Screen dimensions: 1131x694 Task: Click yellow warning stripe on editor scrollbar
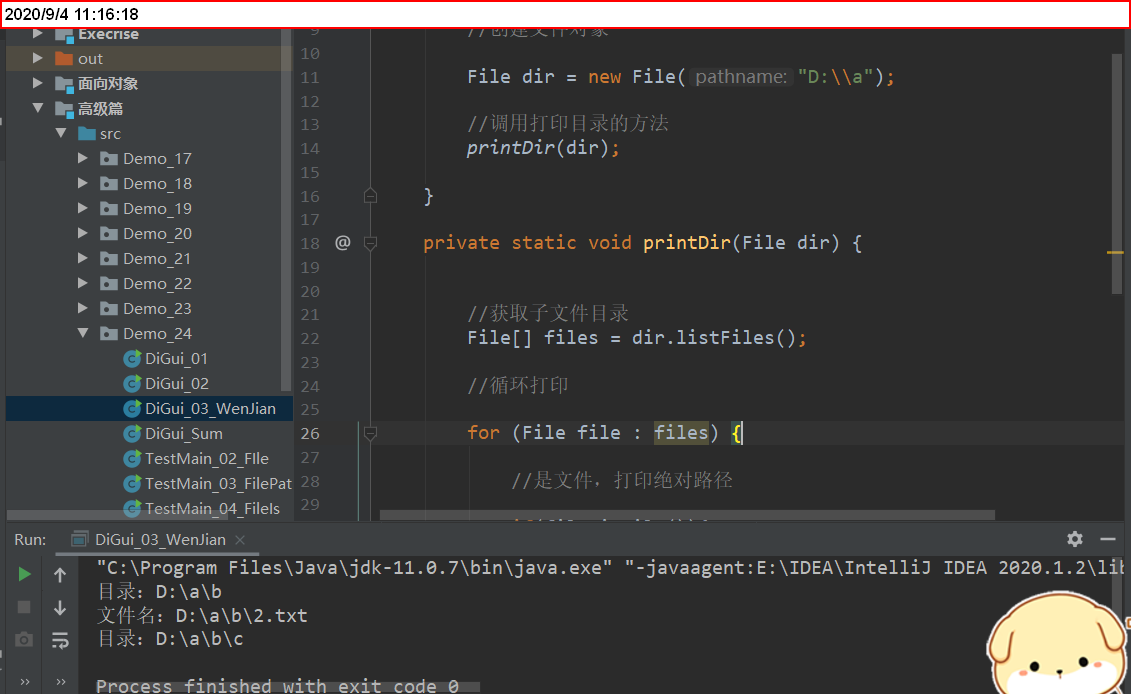click(x=1115, y=252)
